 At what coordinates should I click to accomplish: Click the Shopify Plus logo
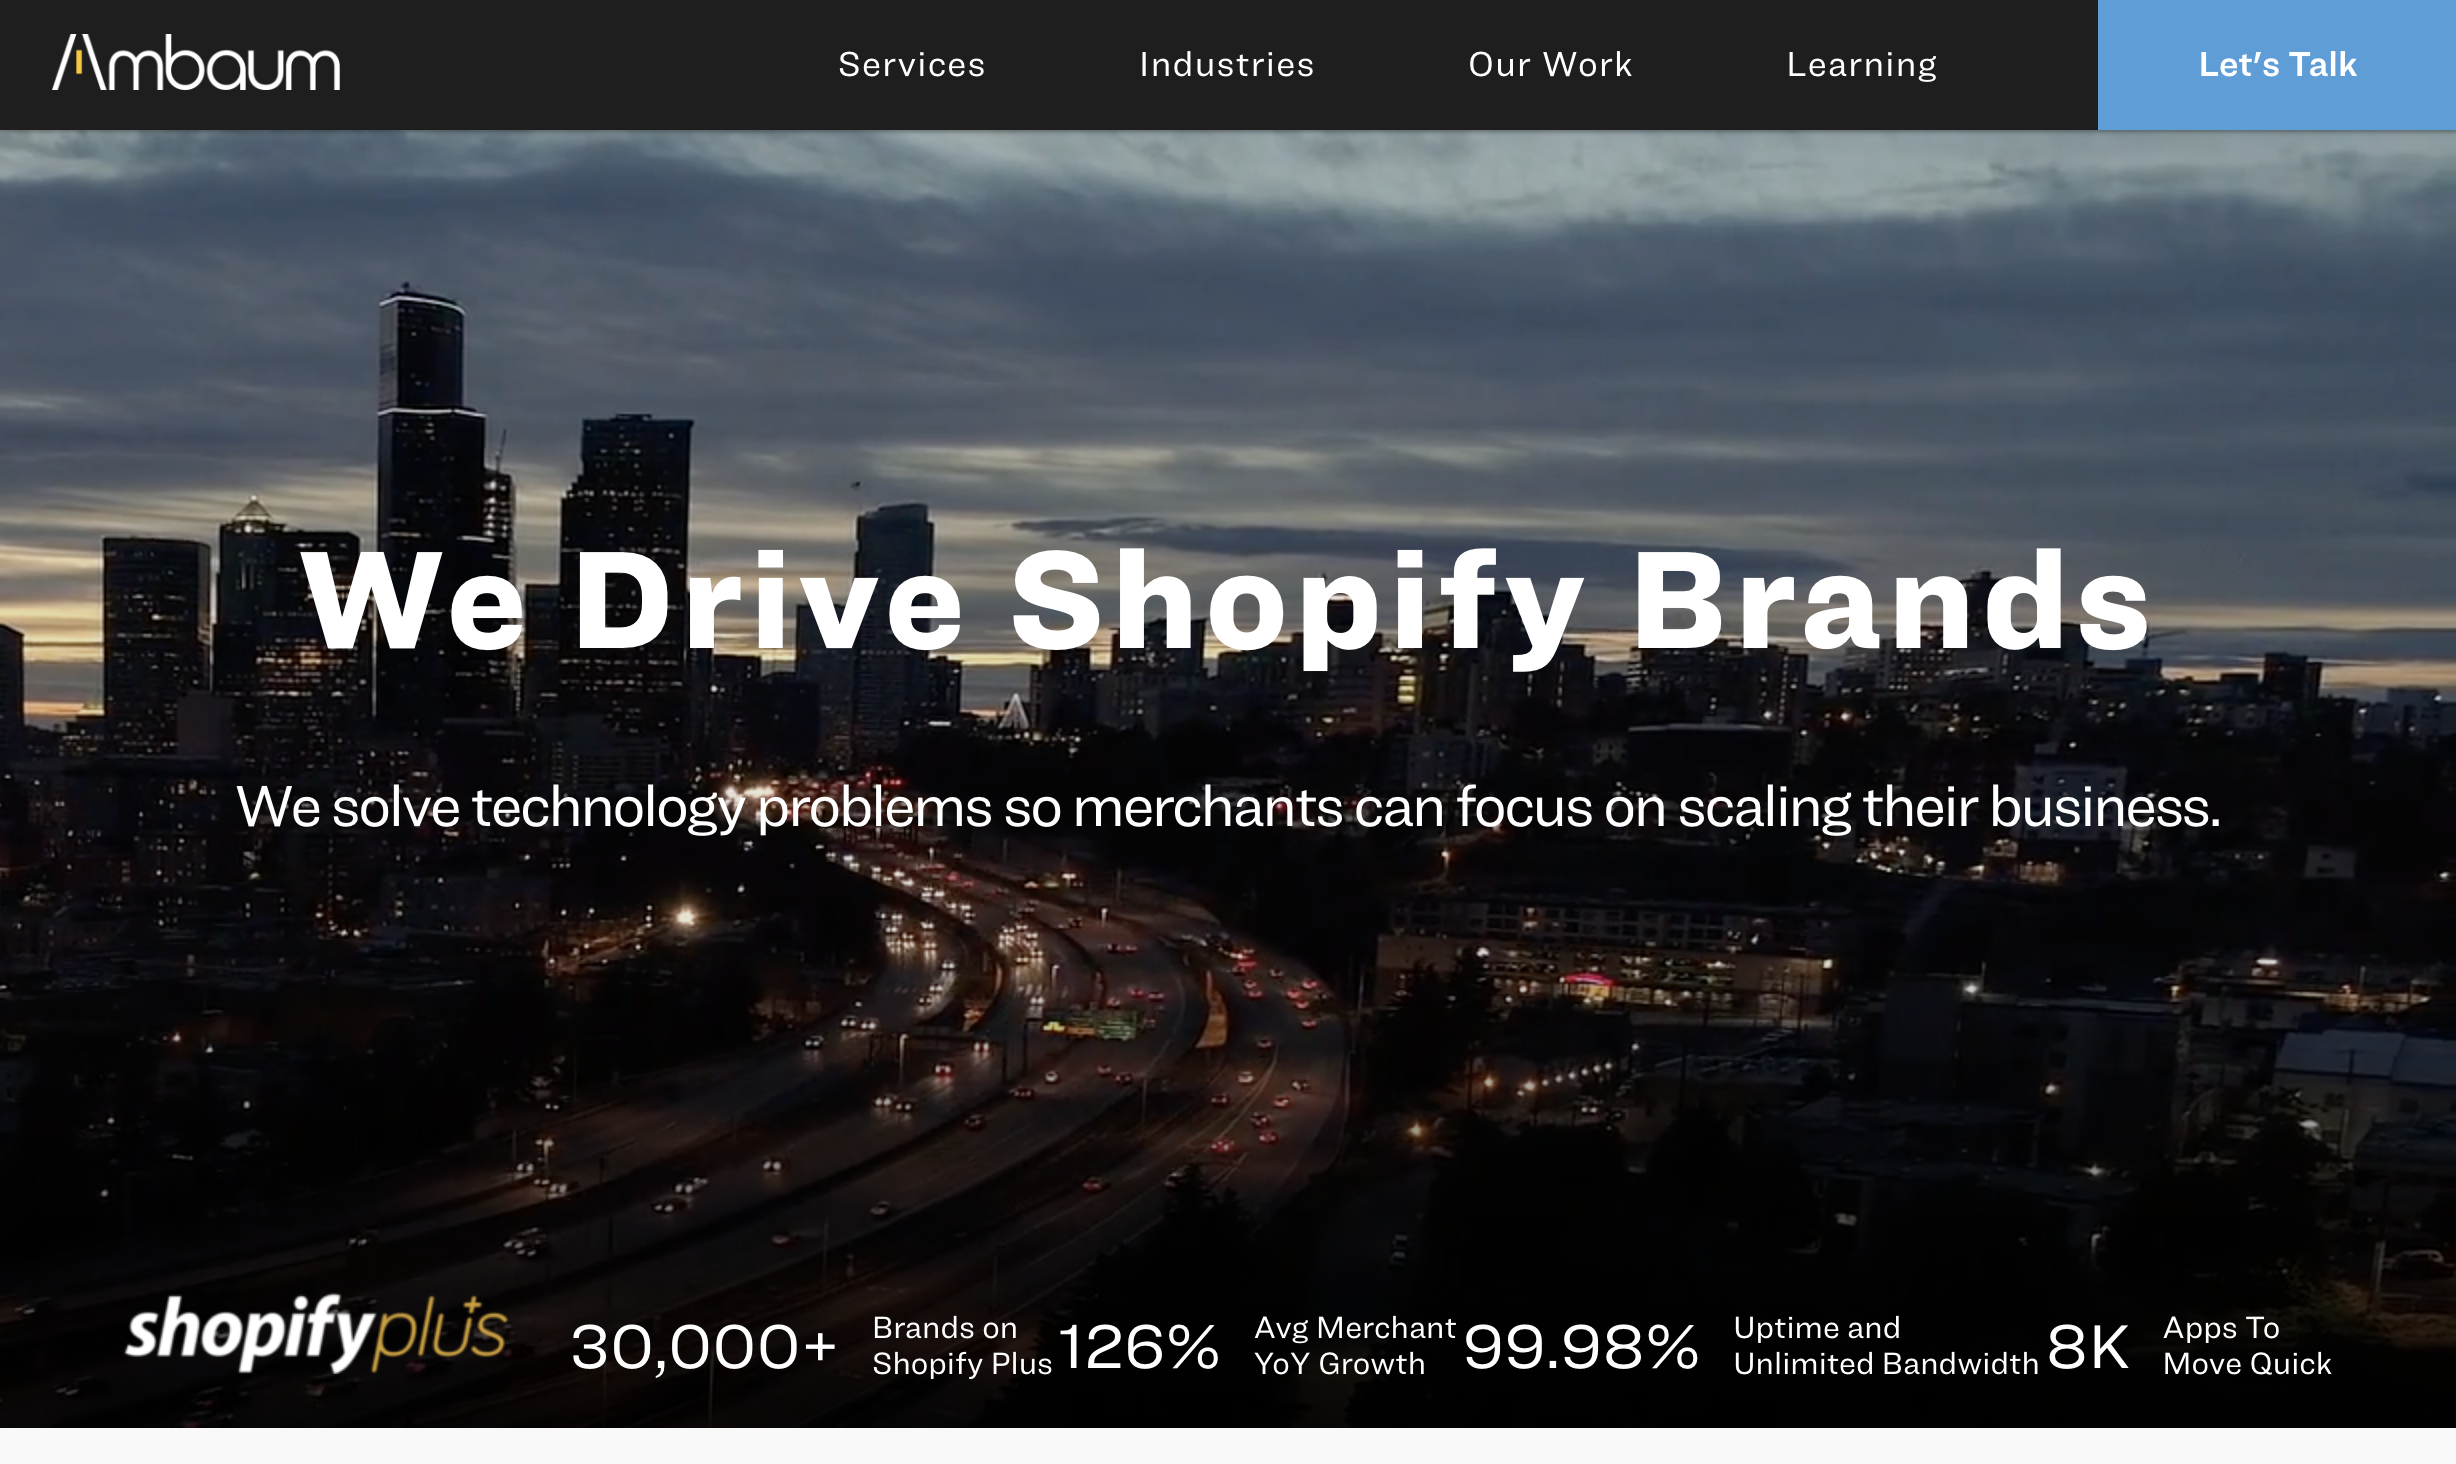[316, 1332]
